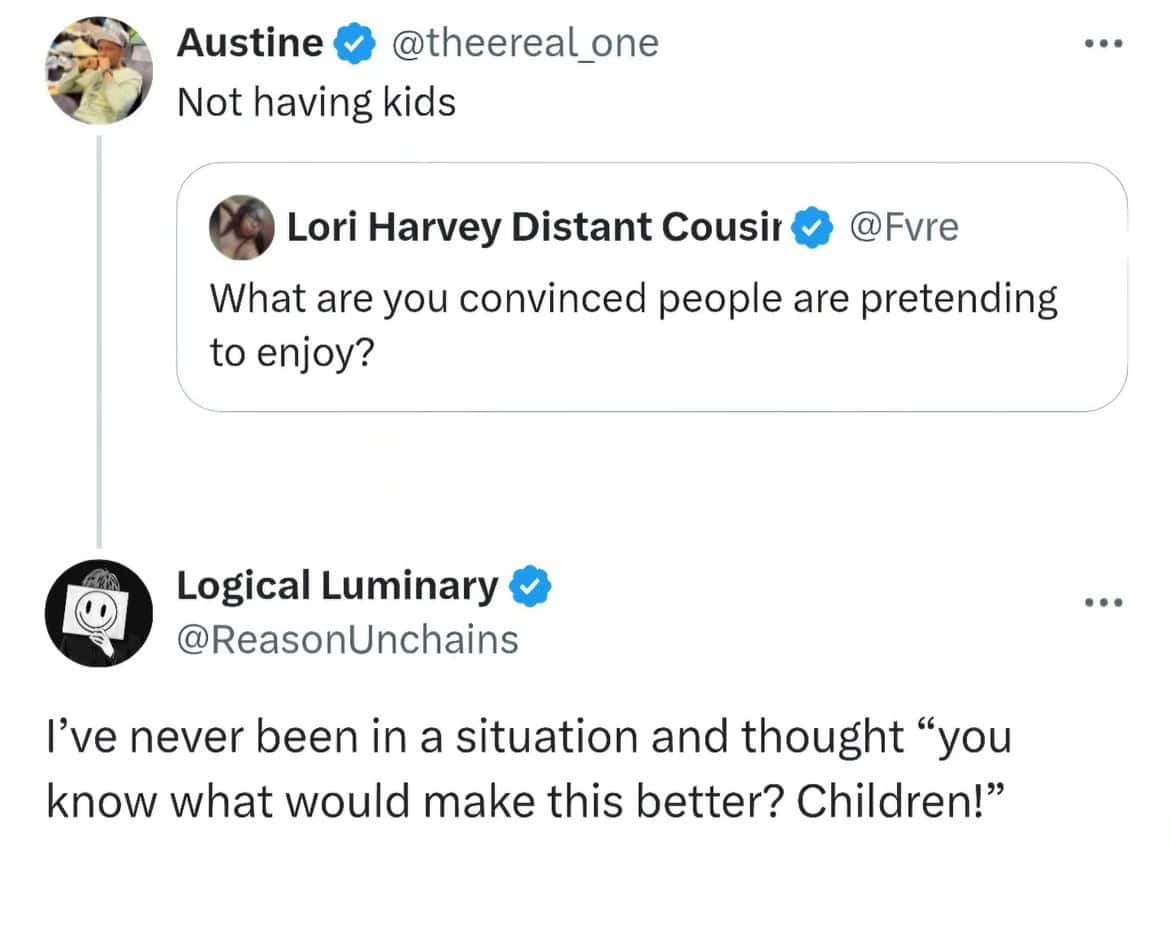
Task: Visit the @ReasonUnchains handle
Action: [x=348, y=639]
